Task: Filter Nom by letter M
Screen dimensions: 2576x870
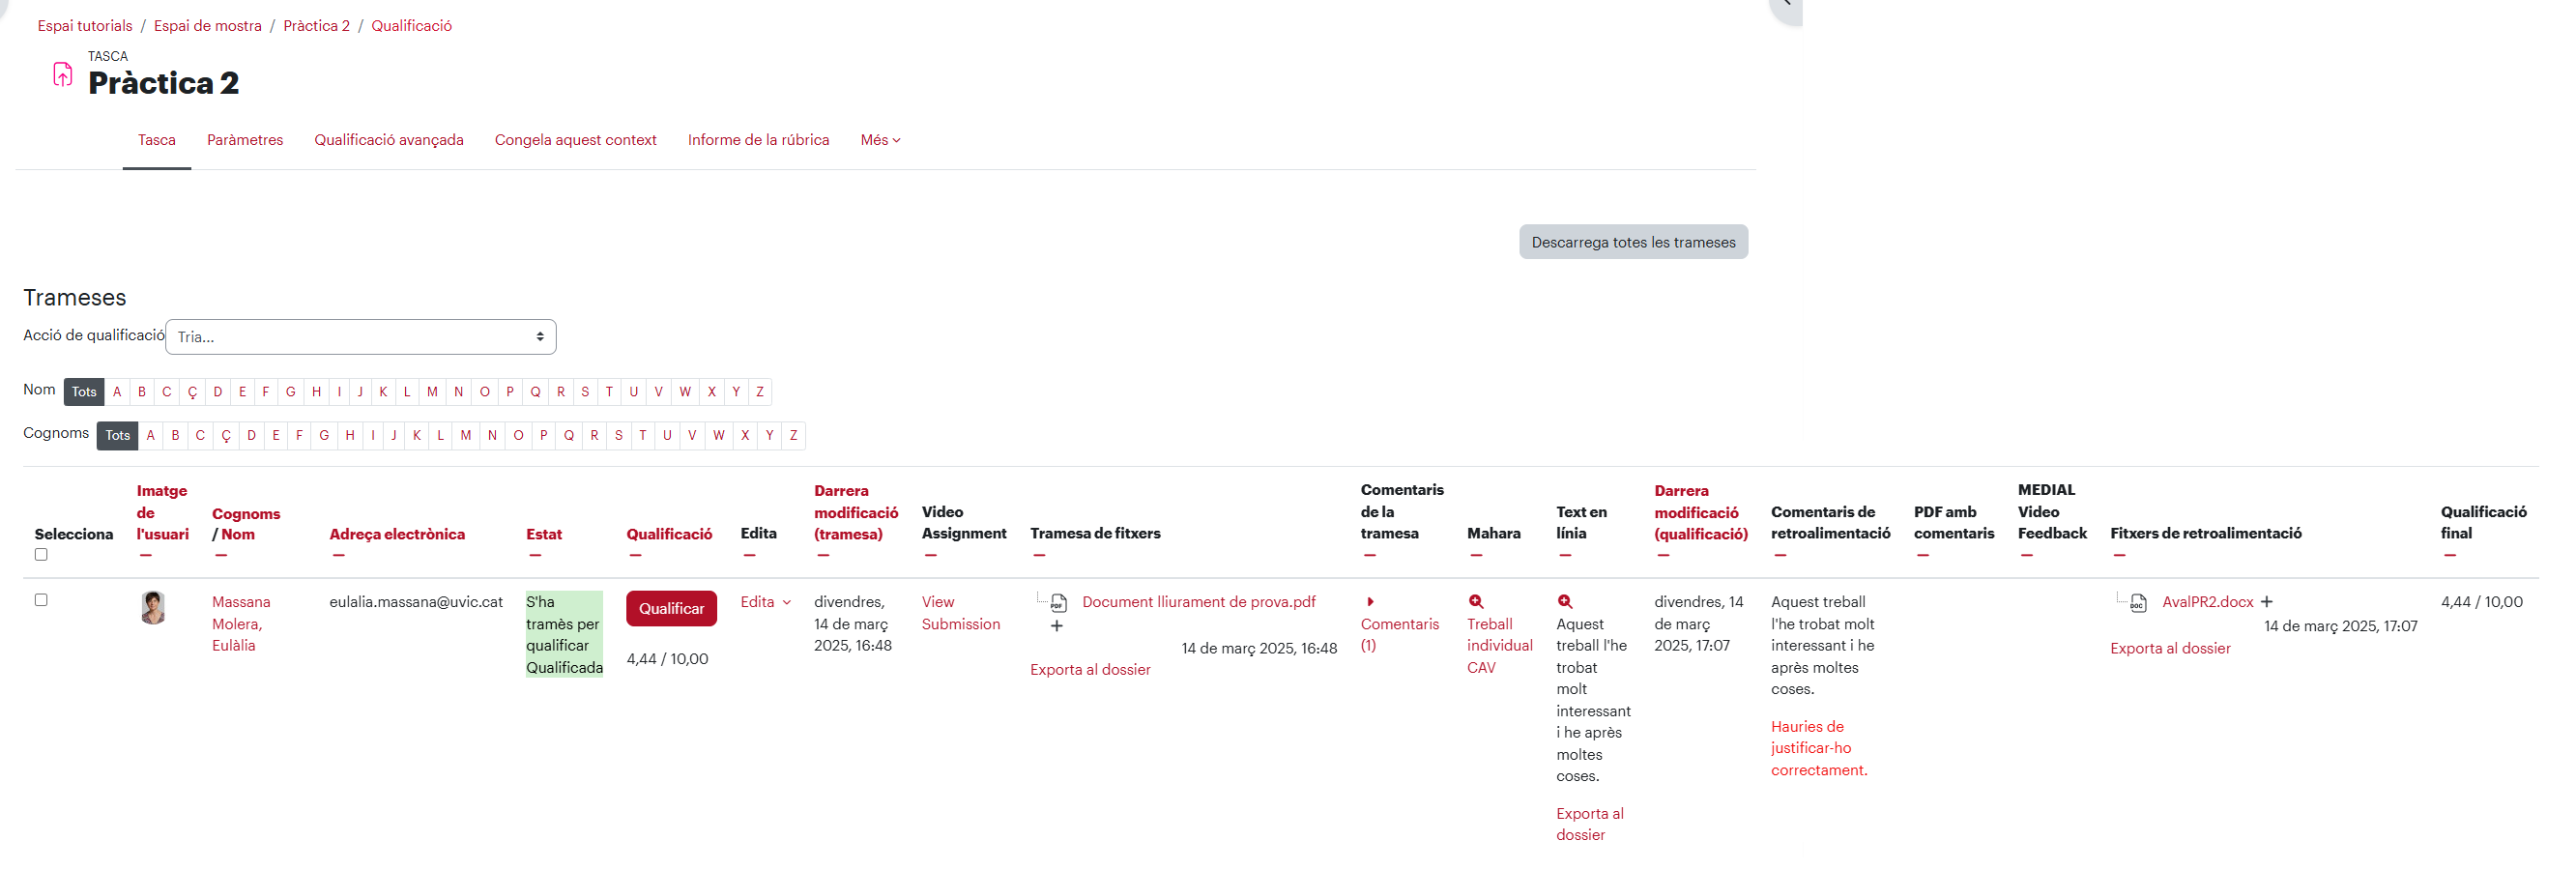Action: (432, 392)
